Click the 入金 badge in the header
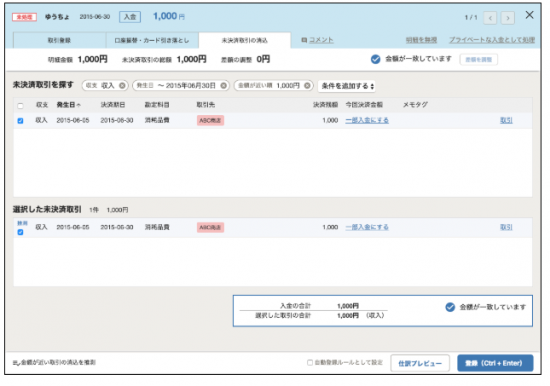The height and width of the screenshot is (386, 550). [130, 17]
